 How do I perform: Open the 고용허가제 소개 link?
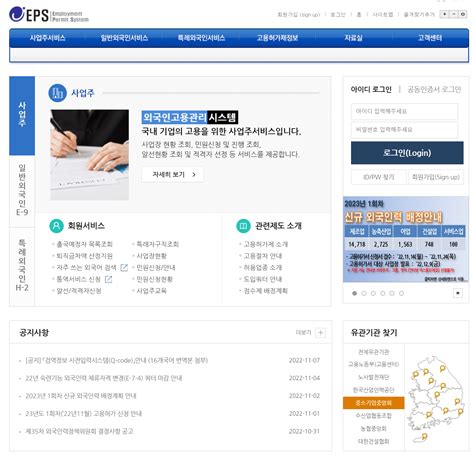coord(266,244)
